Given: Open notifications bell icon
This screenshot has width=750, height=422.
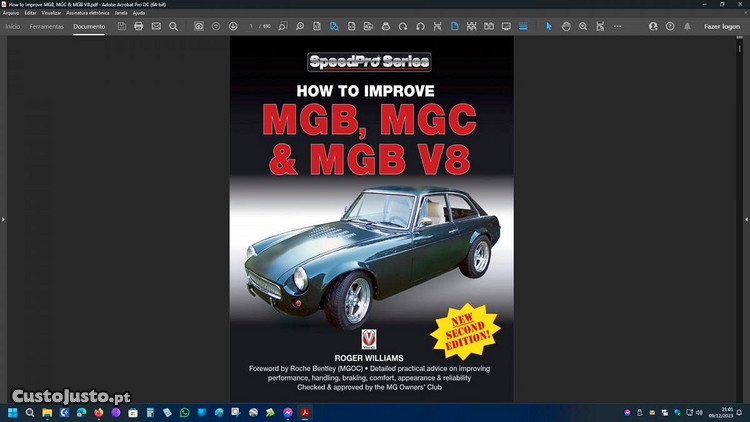Looking at the screenshot, I should click(687, 26).
